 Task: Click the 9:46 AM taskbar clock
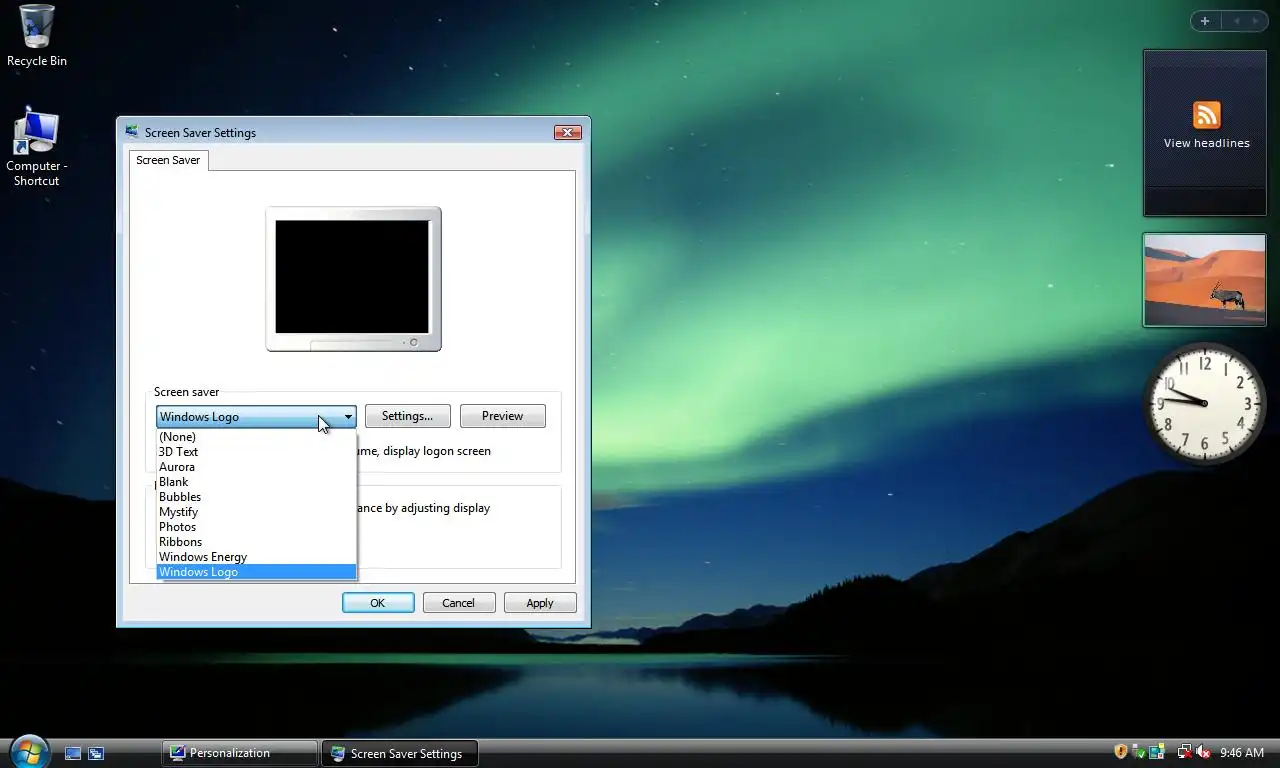pyautogui.click(x=1242, y=753)
